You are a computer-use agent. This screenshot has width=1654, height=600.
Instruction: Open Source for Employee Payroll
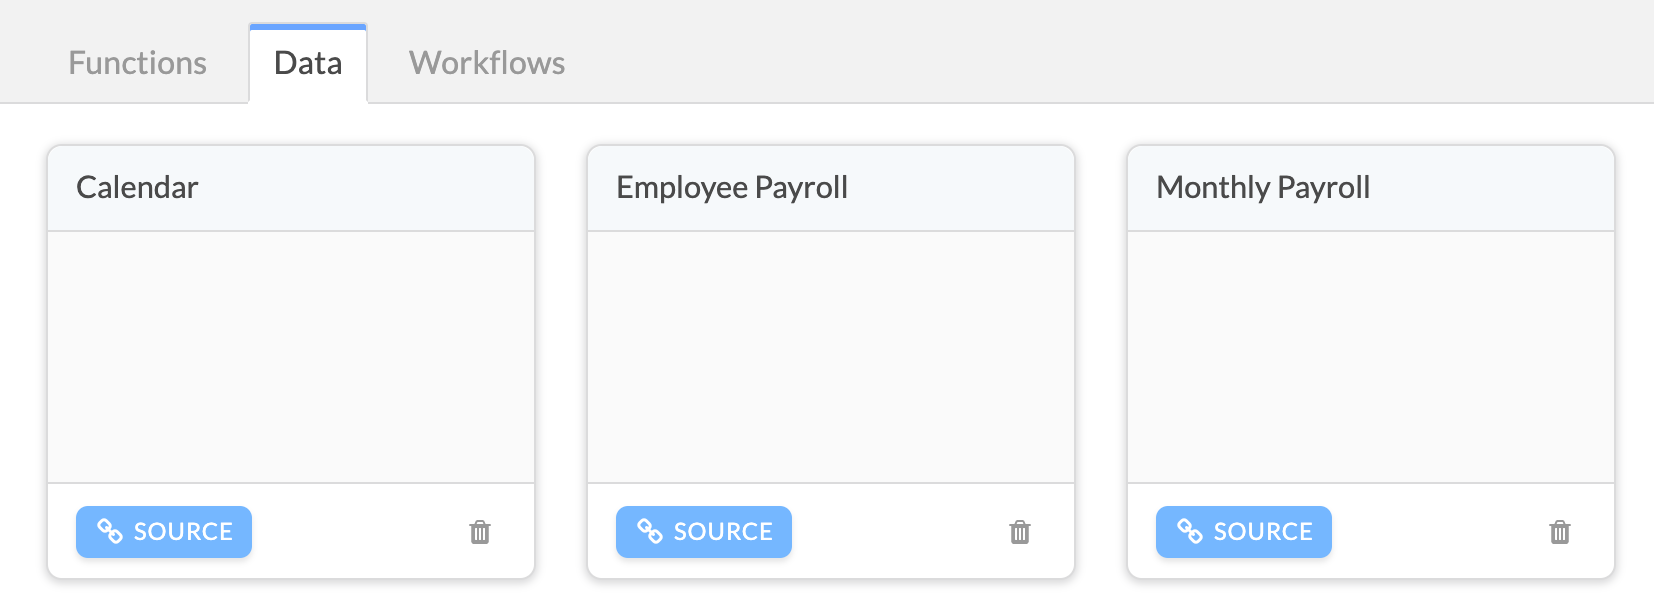coord(704,532)
